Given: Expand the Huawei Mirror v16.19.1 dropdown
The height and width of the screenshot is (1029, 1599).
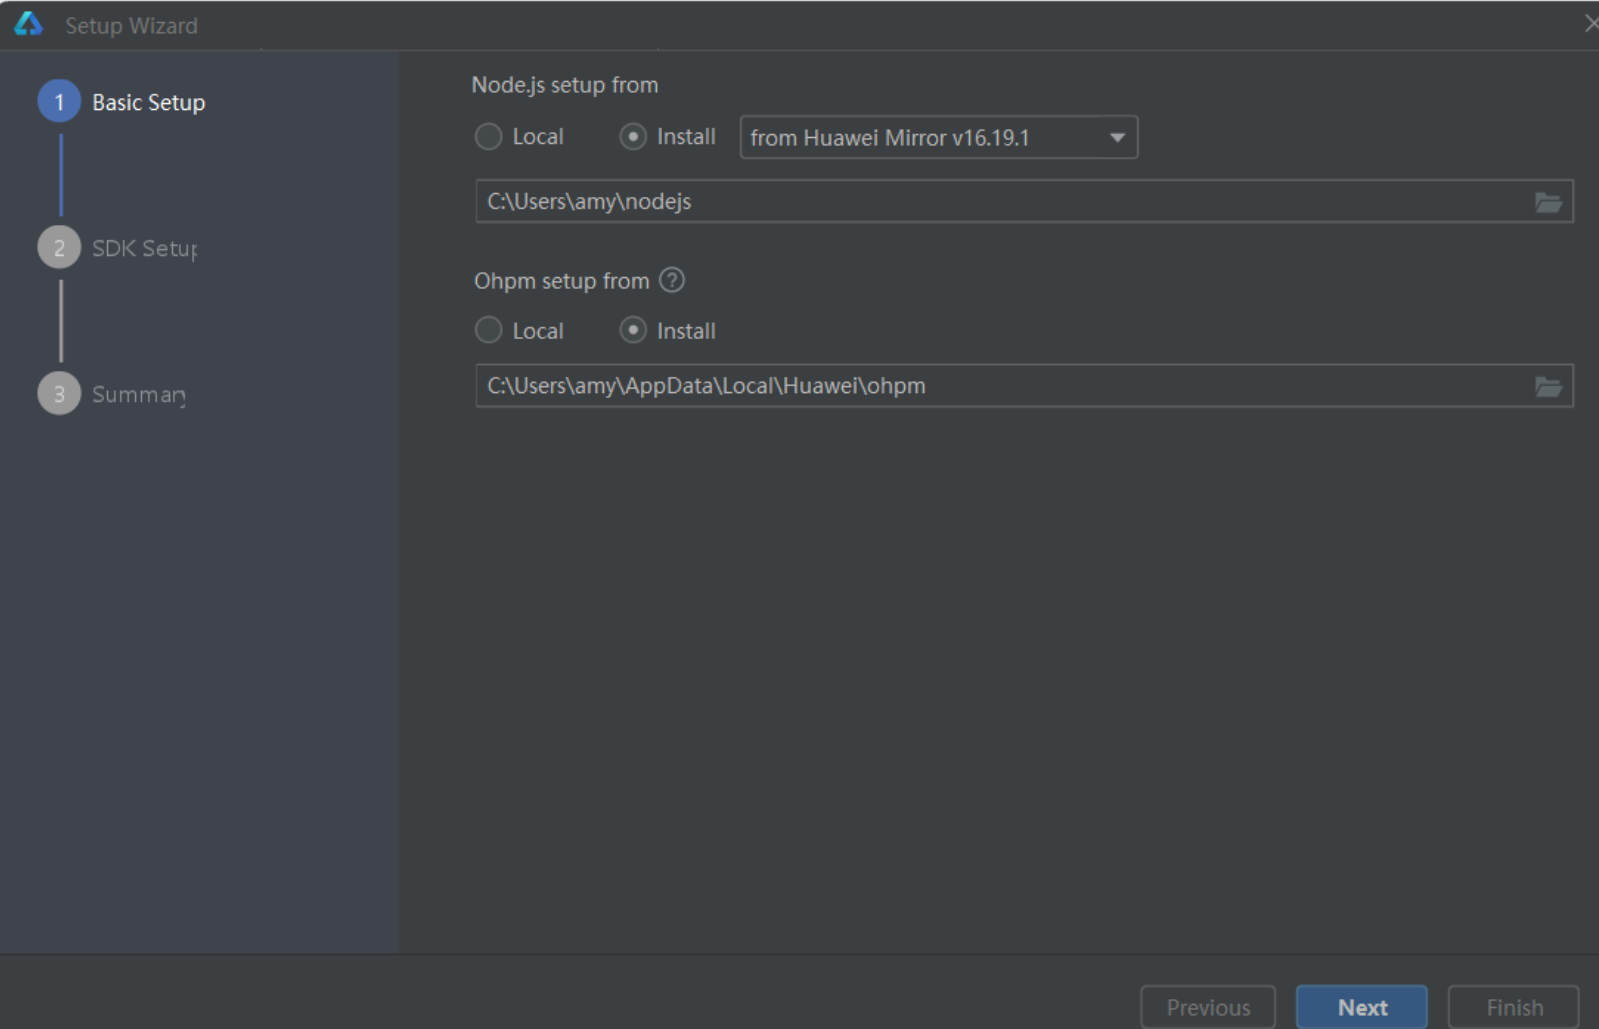Looking at the screenshot, I should coord(938,137).
